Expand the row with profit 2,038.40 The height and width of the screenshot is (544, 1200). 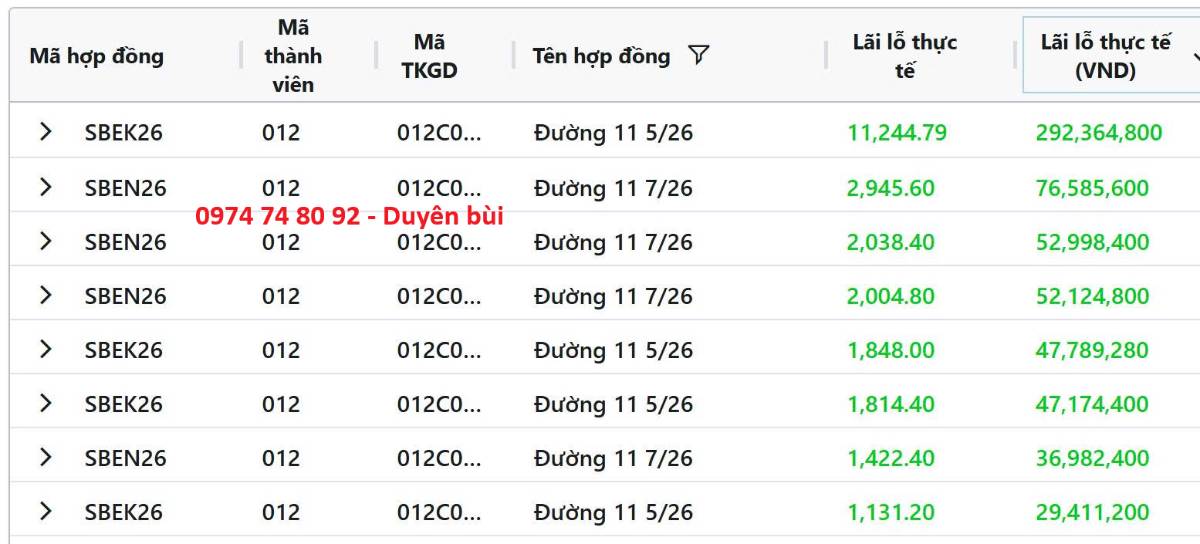tap(45, 241)
